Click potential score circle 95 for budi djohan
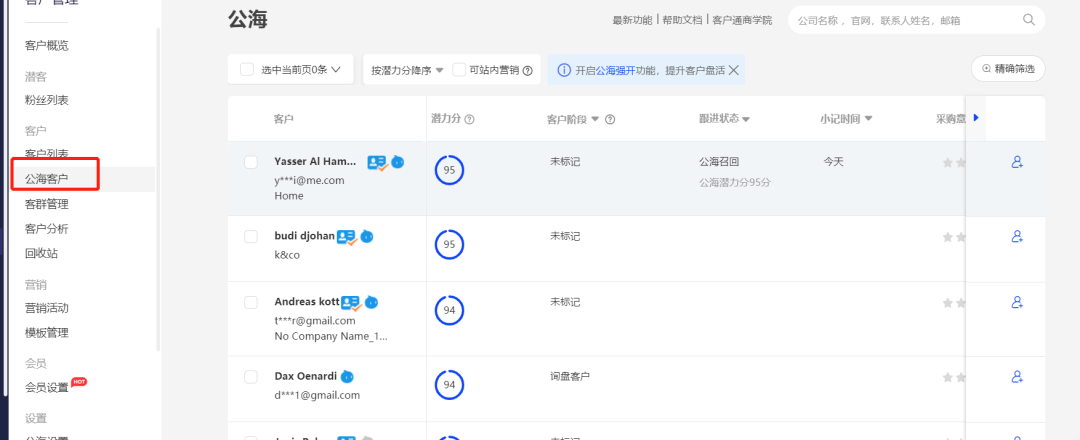Screen dimensions: 1080x440 tap(449, 244)
